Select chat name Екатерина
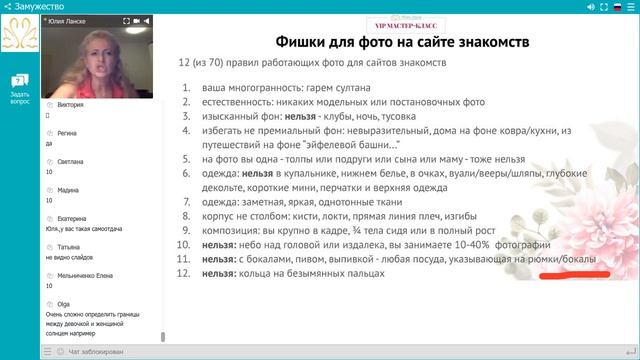 [x=71, y=219]
